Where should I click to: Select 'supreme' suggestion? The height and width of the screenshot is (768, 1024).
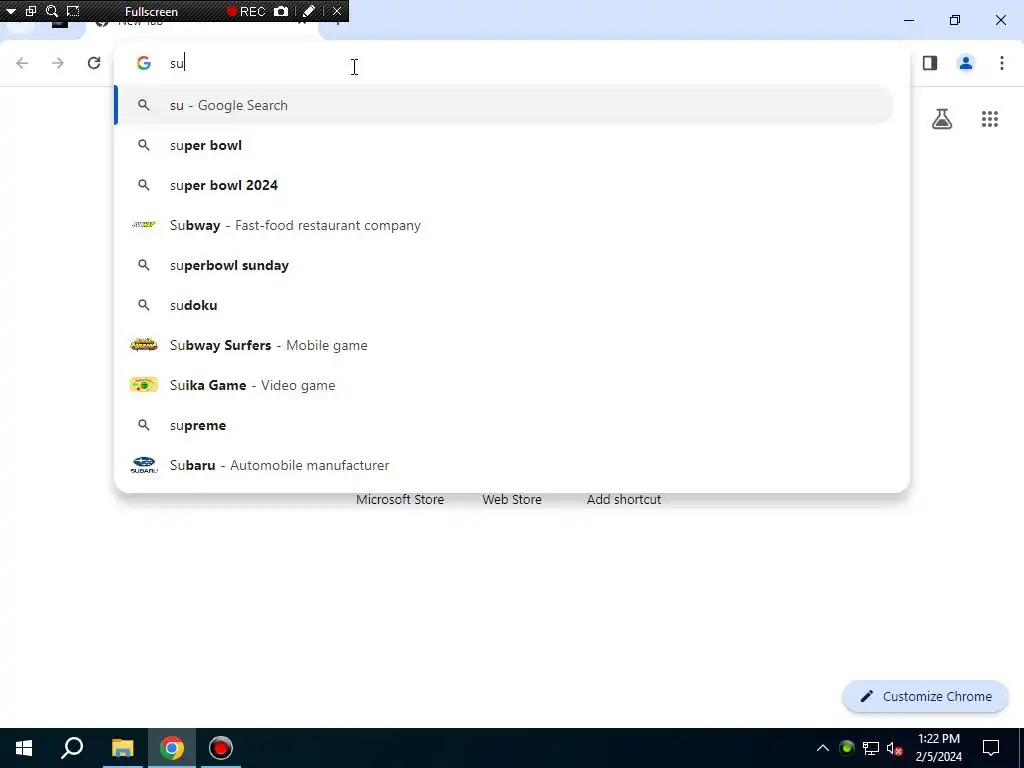504,425
